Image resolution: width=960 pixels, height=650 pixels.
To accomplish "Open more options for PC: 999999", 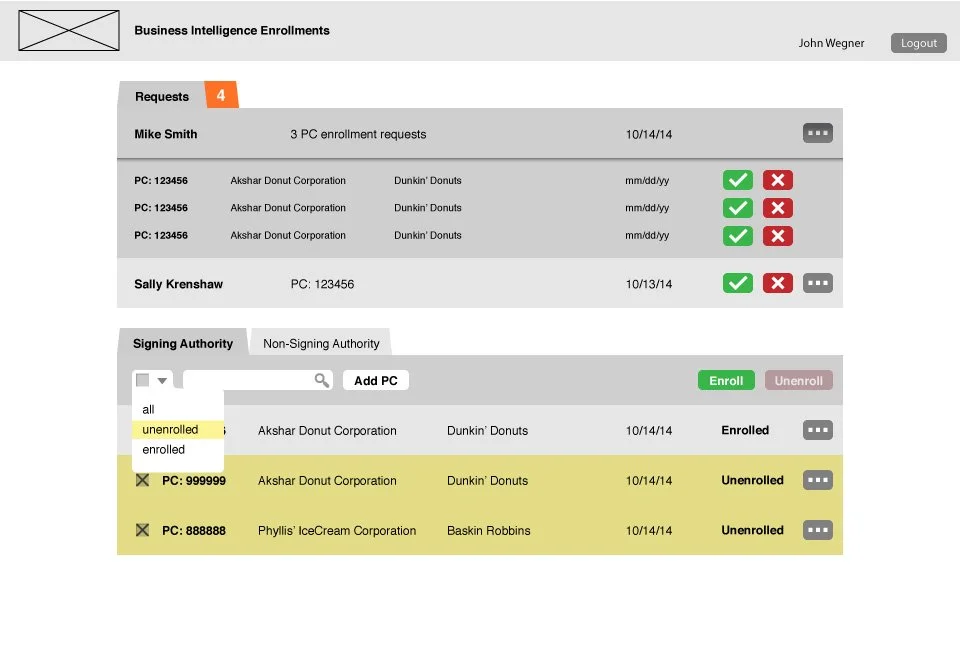I will pos(818,480).
